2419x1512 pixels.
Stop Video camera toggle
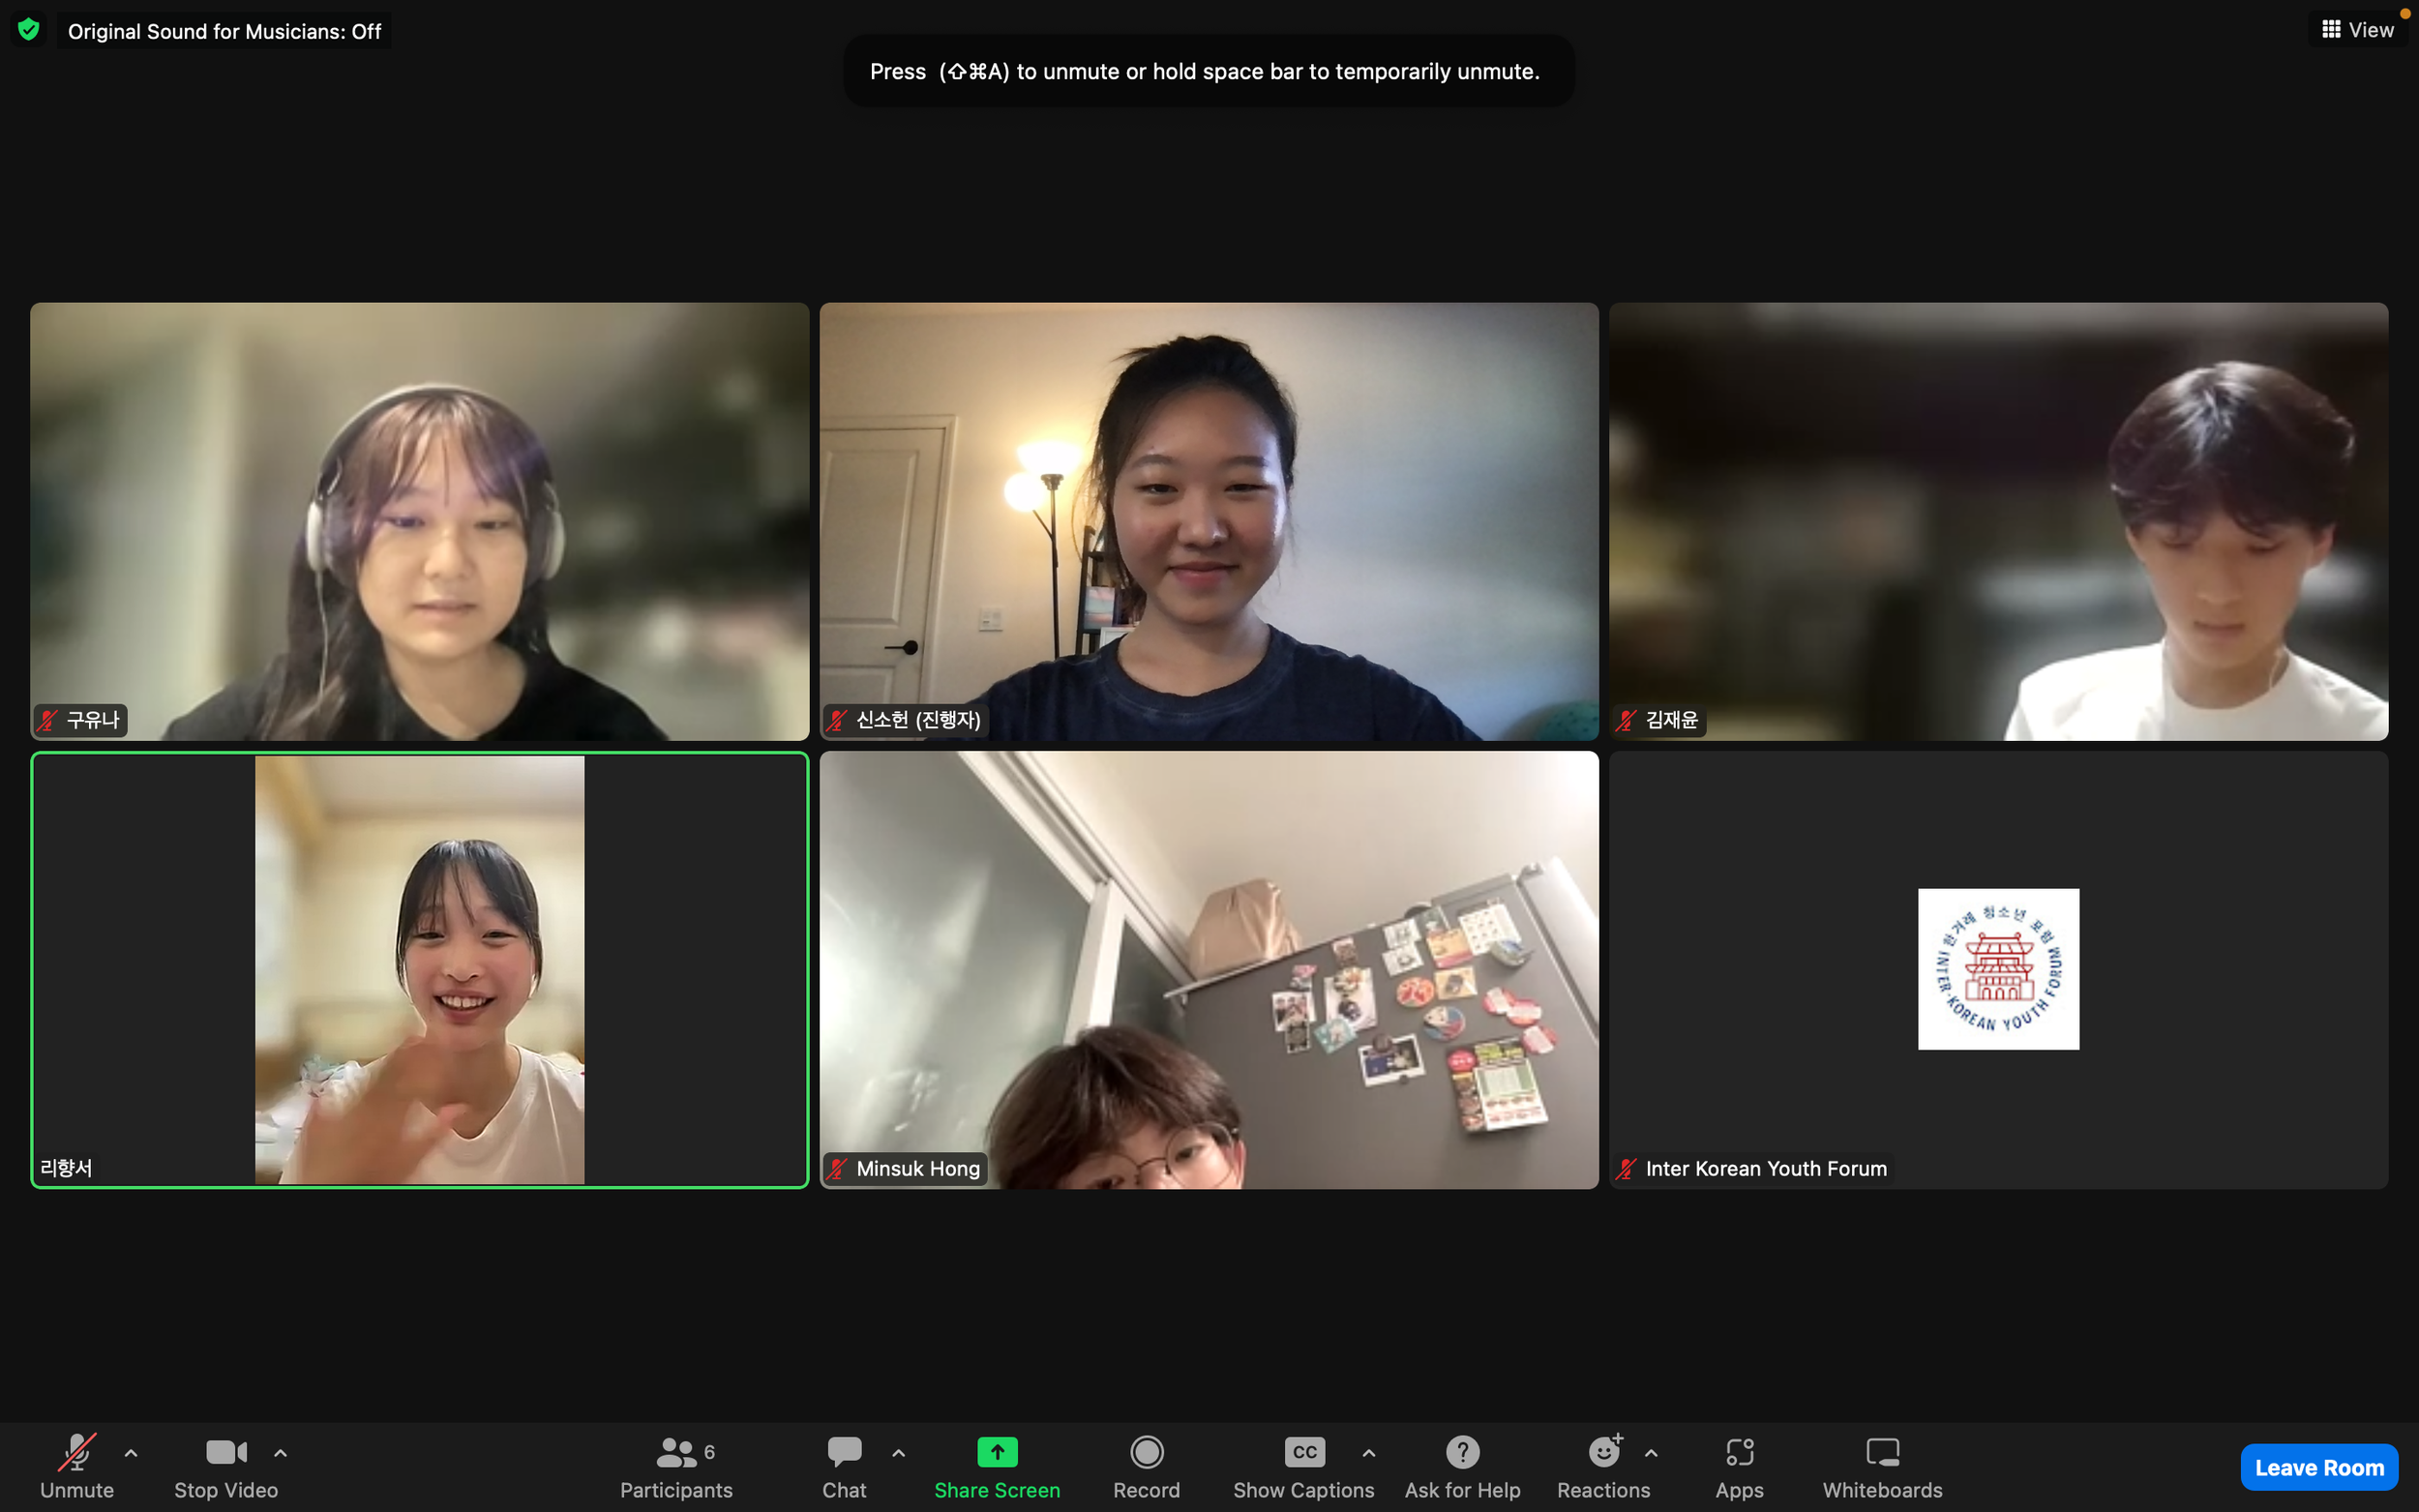coord(226,1452)
